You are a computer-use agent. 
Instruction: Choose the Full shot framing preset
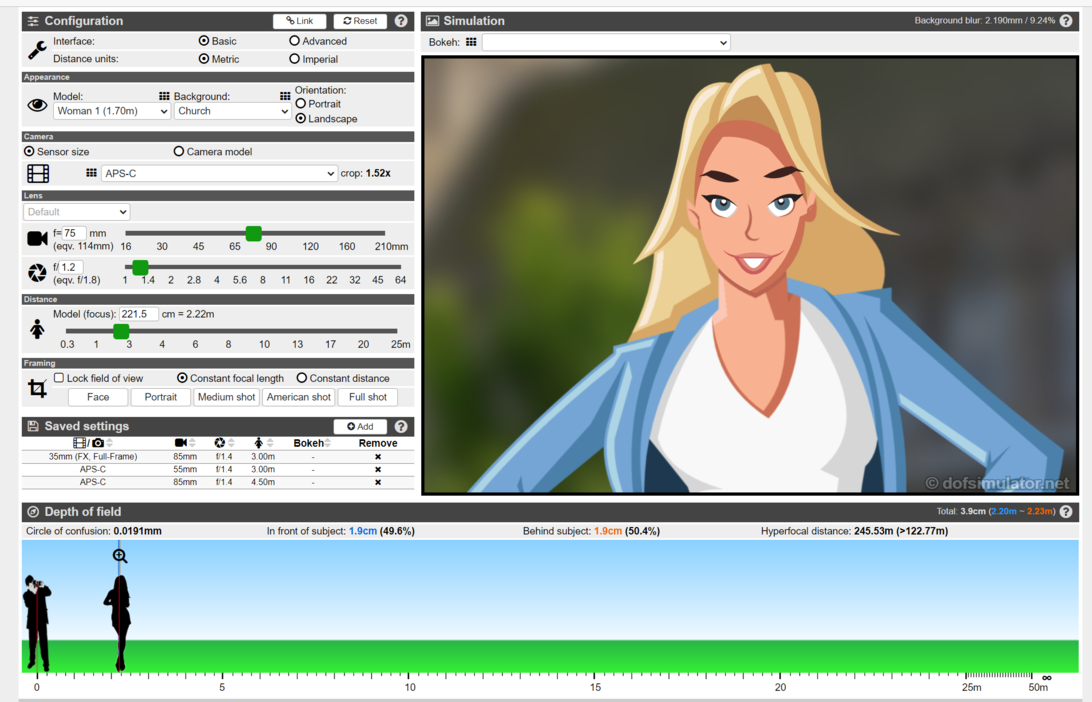click(368, 397)
